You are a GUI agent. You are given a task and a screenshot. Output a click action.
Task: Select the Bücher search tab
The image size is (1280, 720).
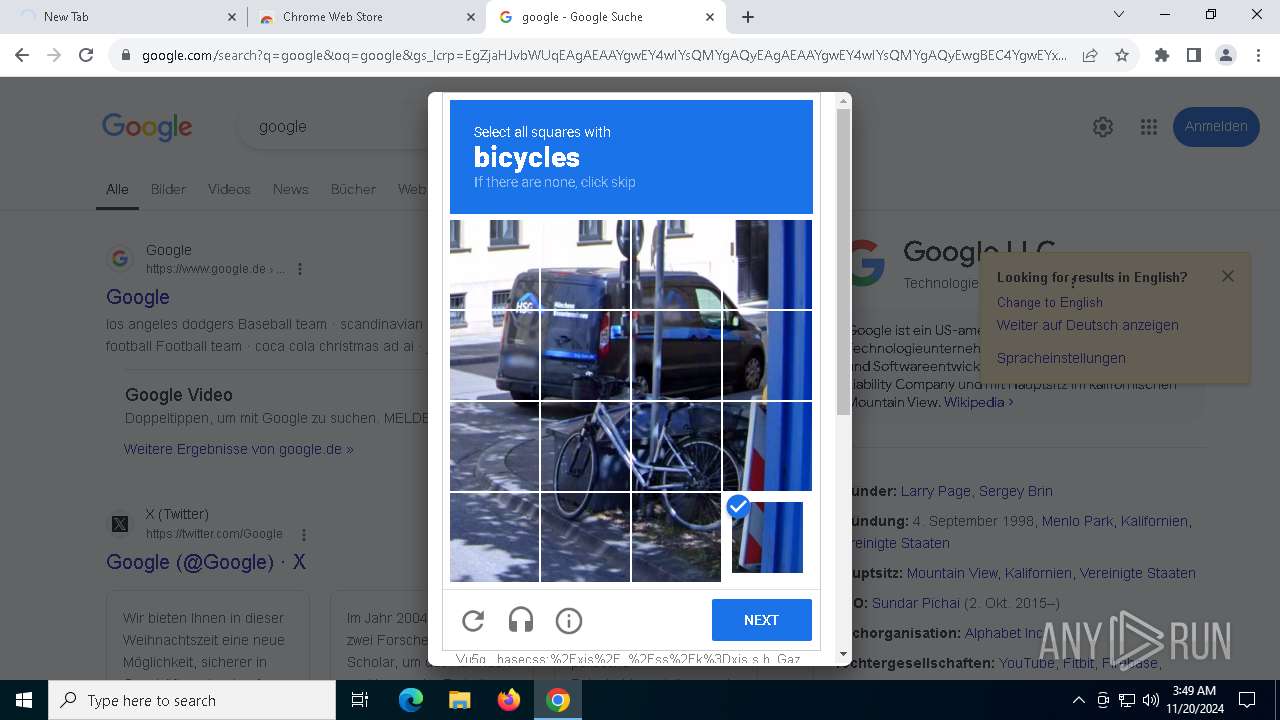pos(353,189)
